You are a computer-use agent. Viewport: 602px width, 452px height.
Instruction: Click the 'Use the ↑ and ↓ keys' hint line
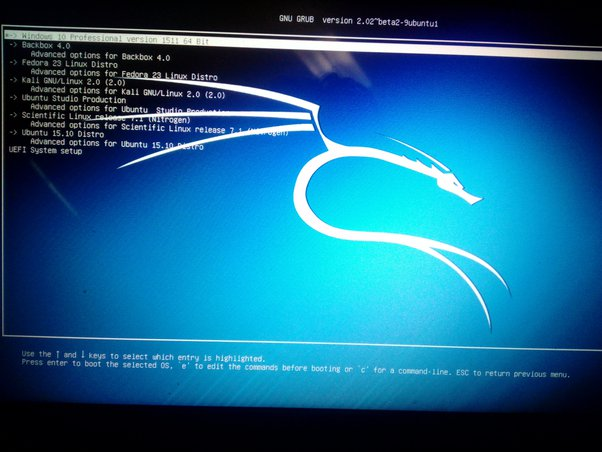pyautogui.click(x=144, y=356)
